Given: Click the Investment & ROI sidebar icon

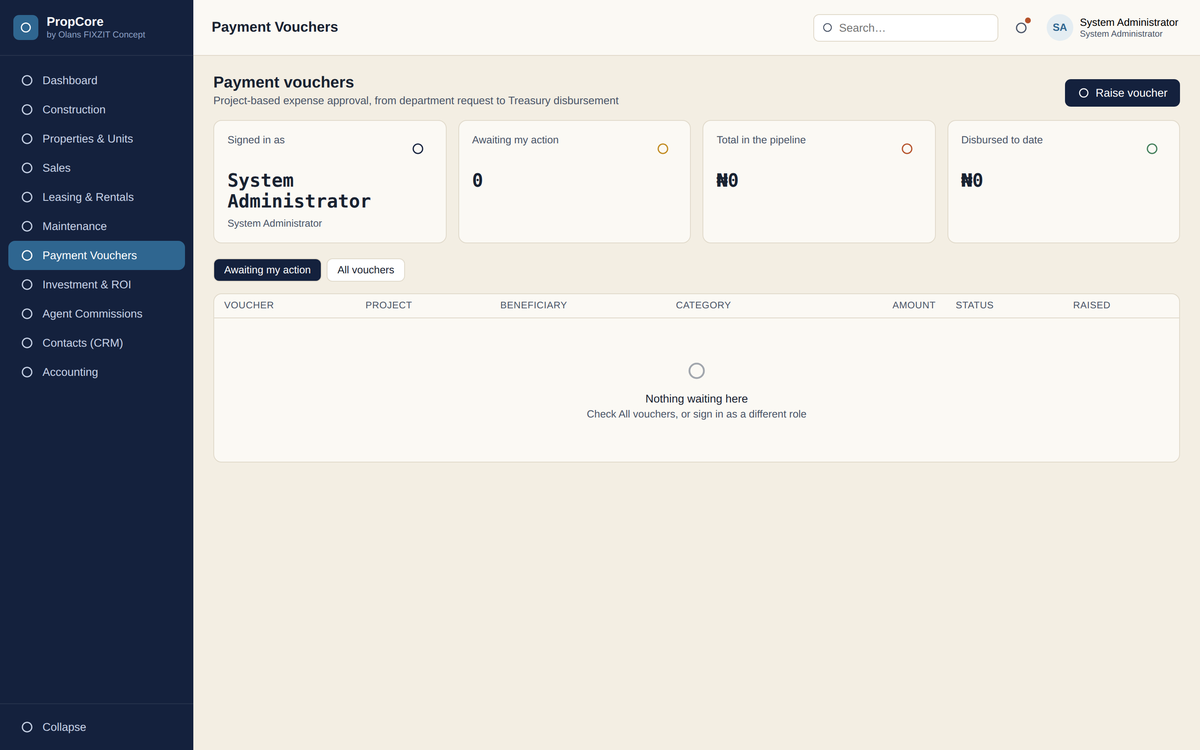Looking at the screenshot, I should pos(27,285).
